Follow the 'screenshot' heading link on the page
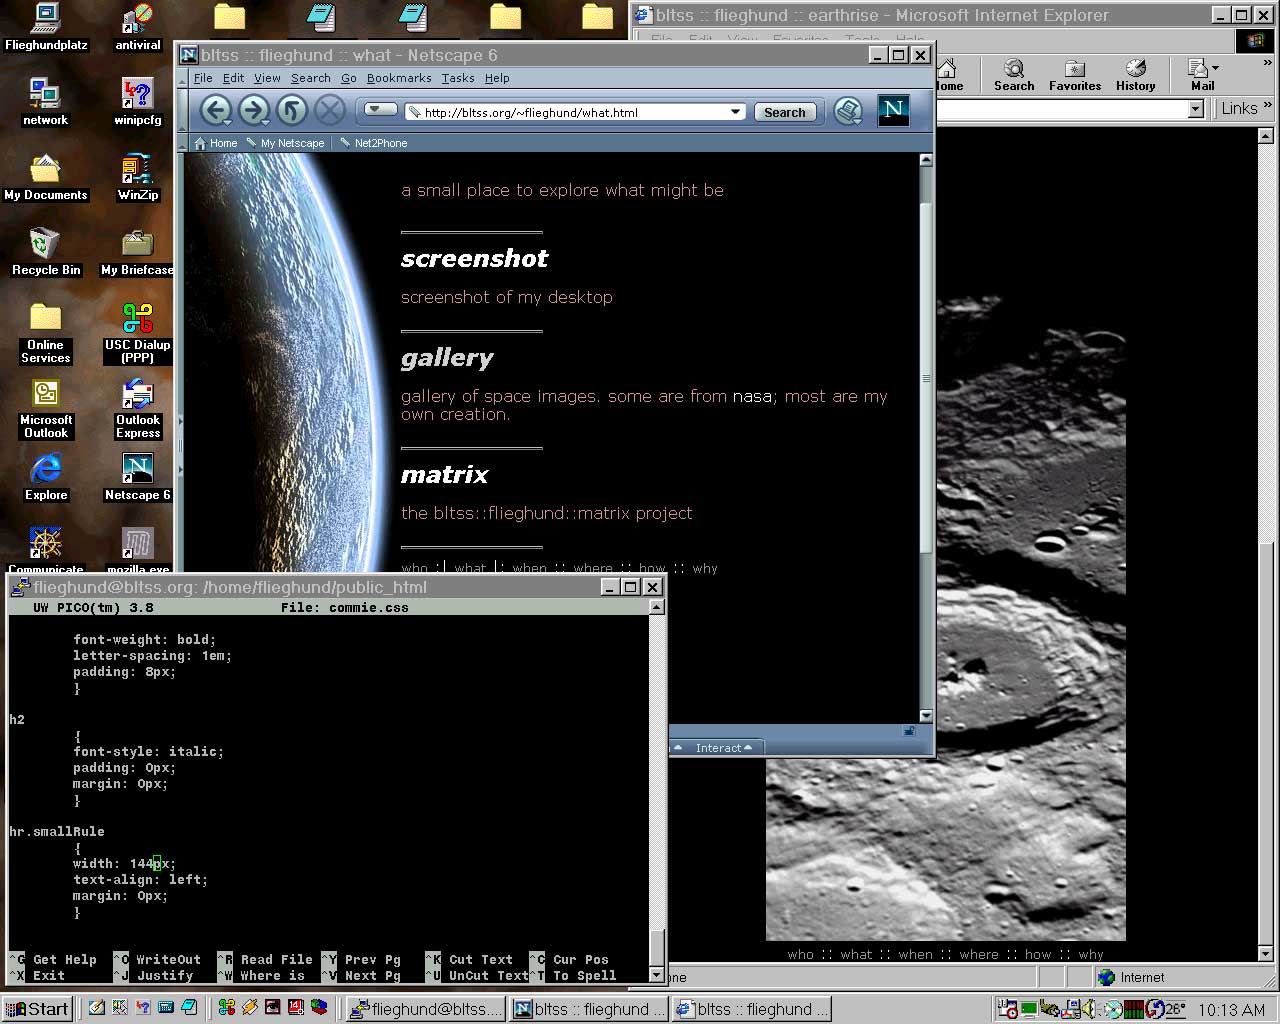 tap(475, 259)
